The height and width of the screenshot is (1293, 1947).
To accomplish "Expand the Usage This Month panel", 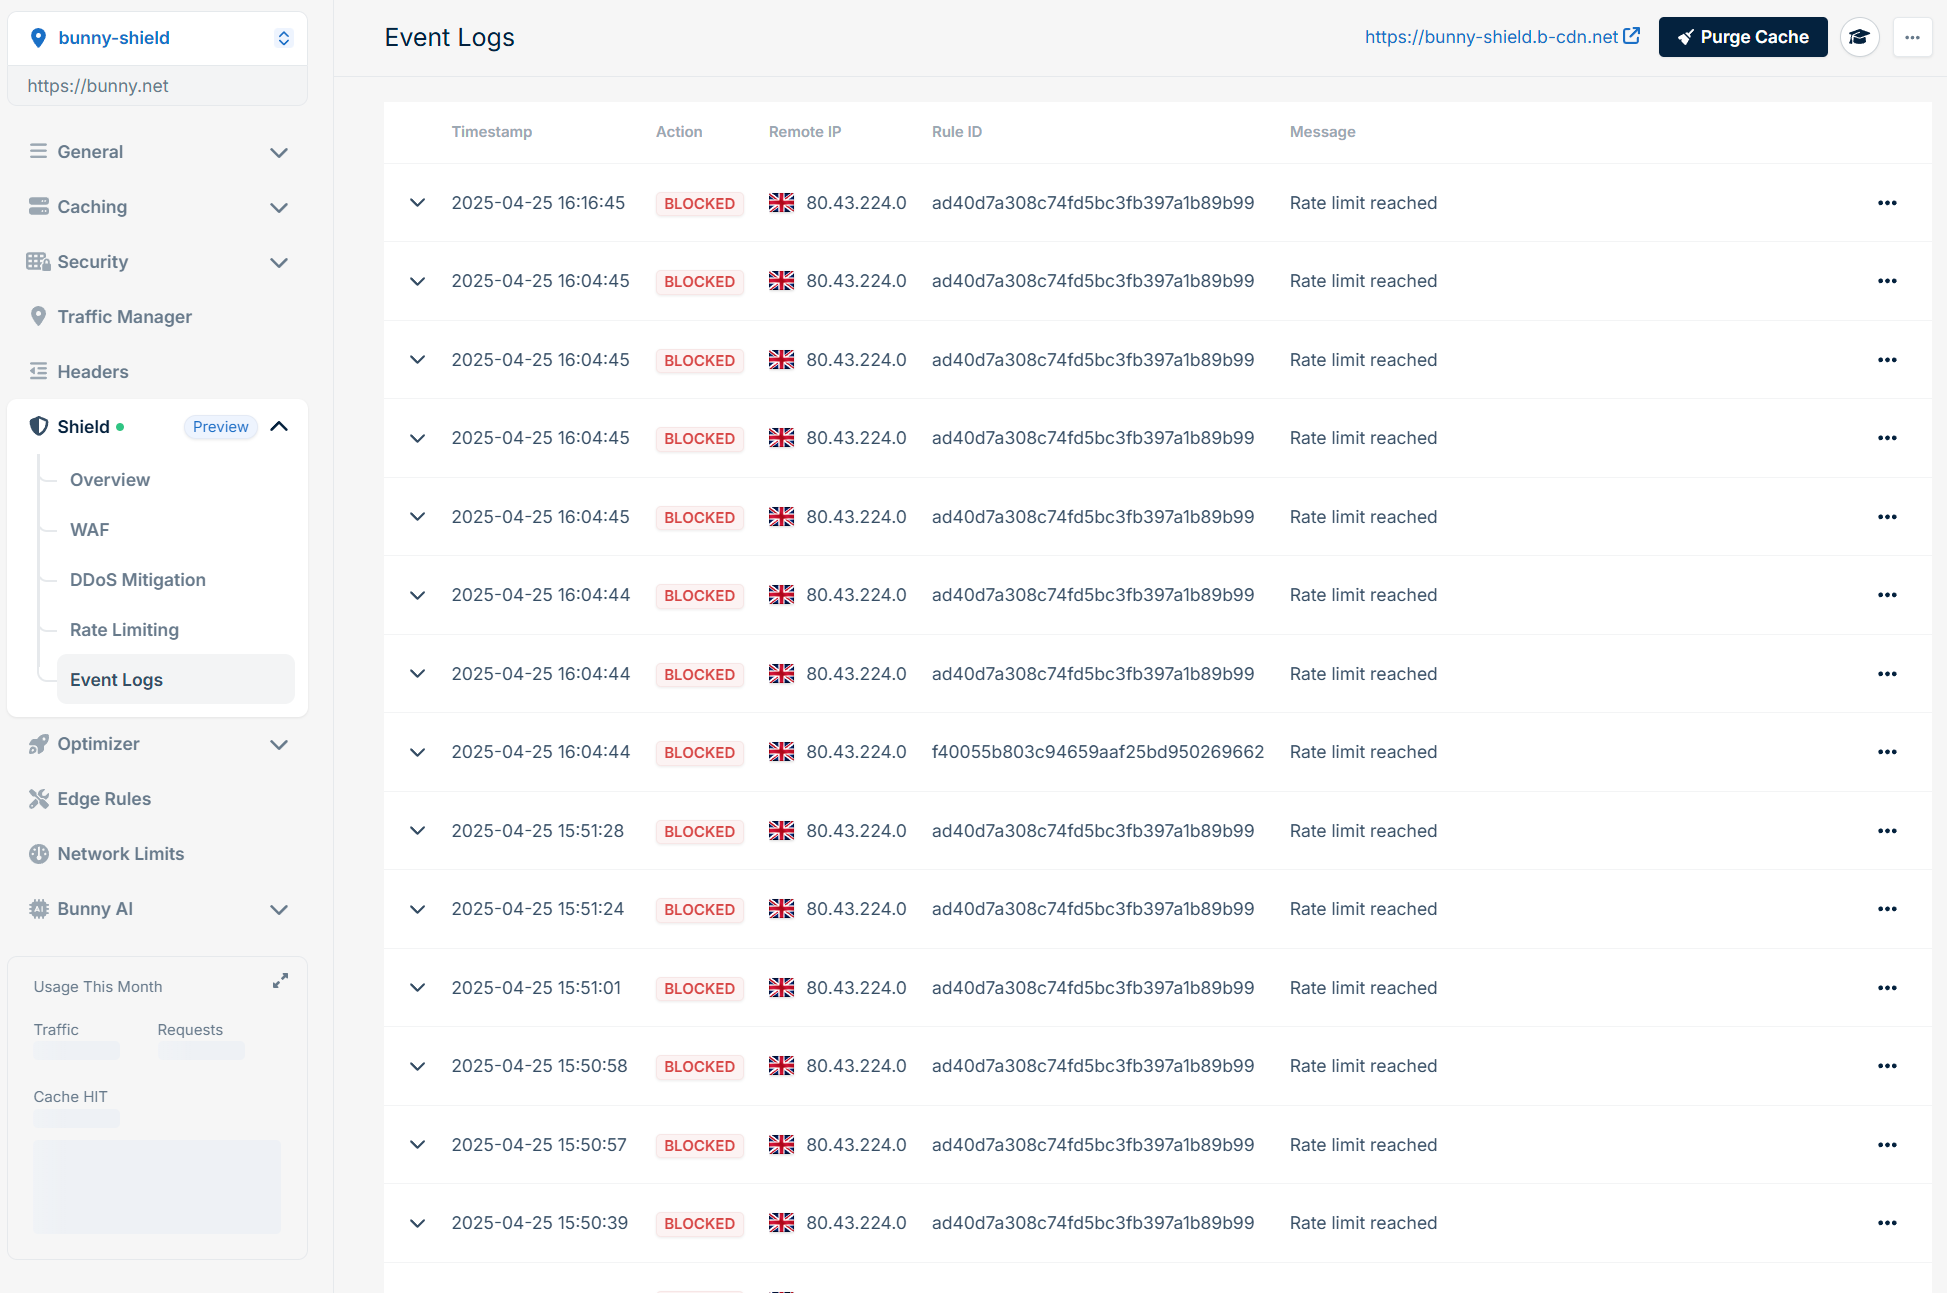I will click(281, 981).
